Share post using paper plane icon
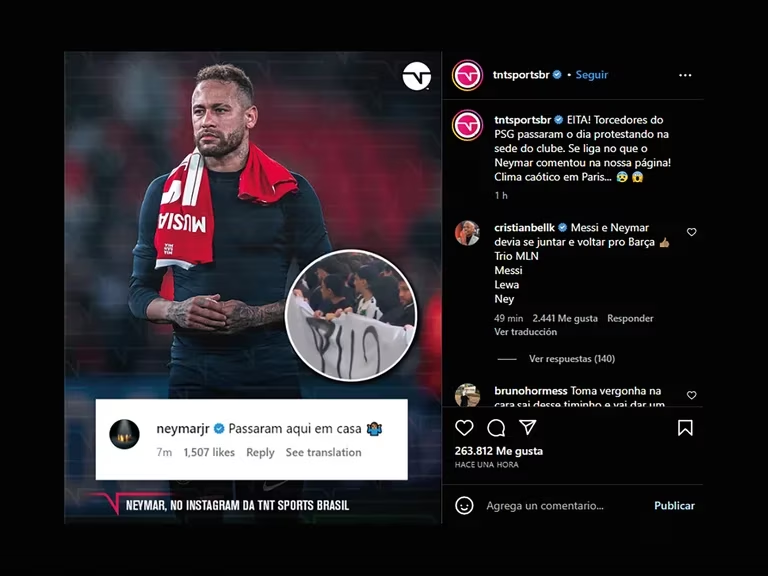Screen dimensions: 768x576 click(528, 428)
